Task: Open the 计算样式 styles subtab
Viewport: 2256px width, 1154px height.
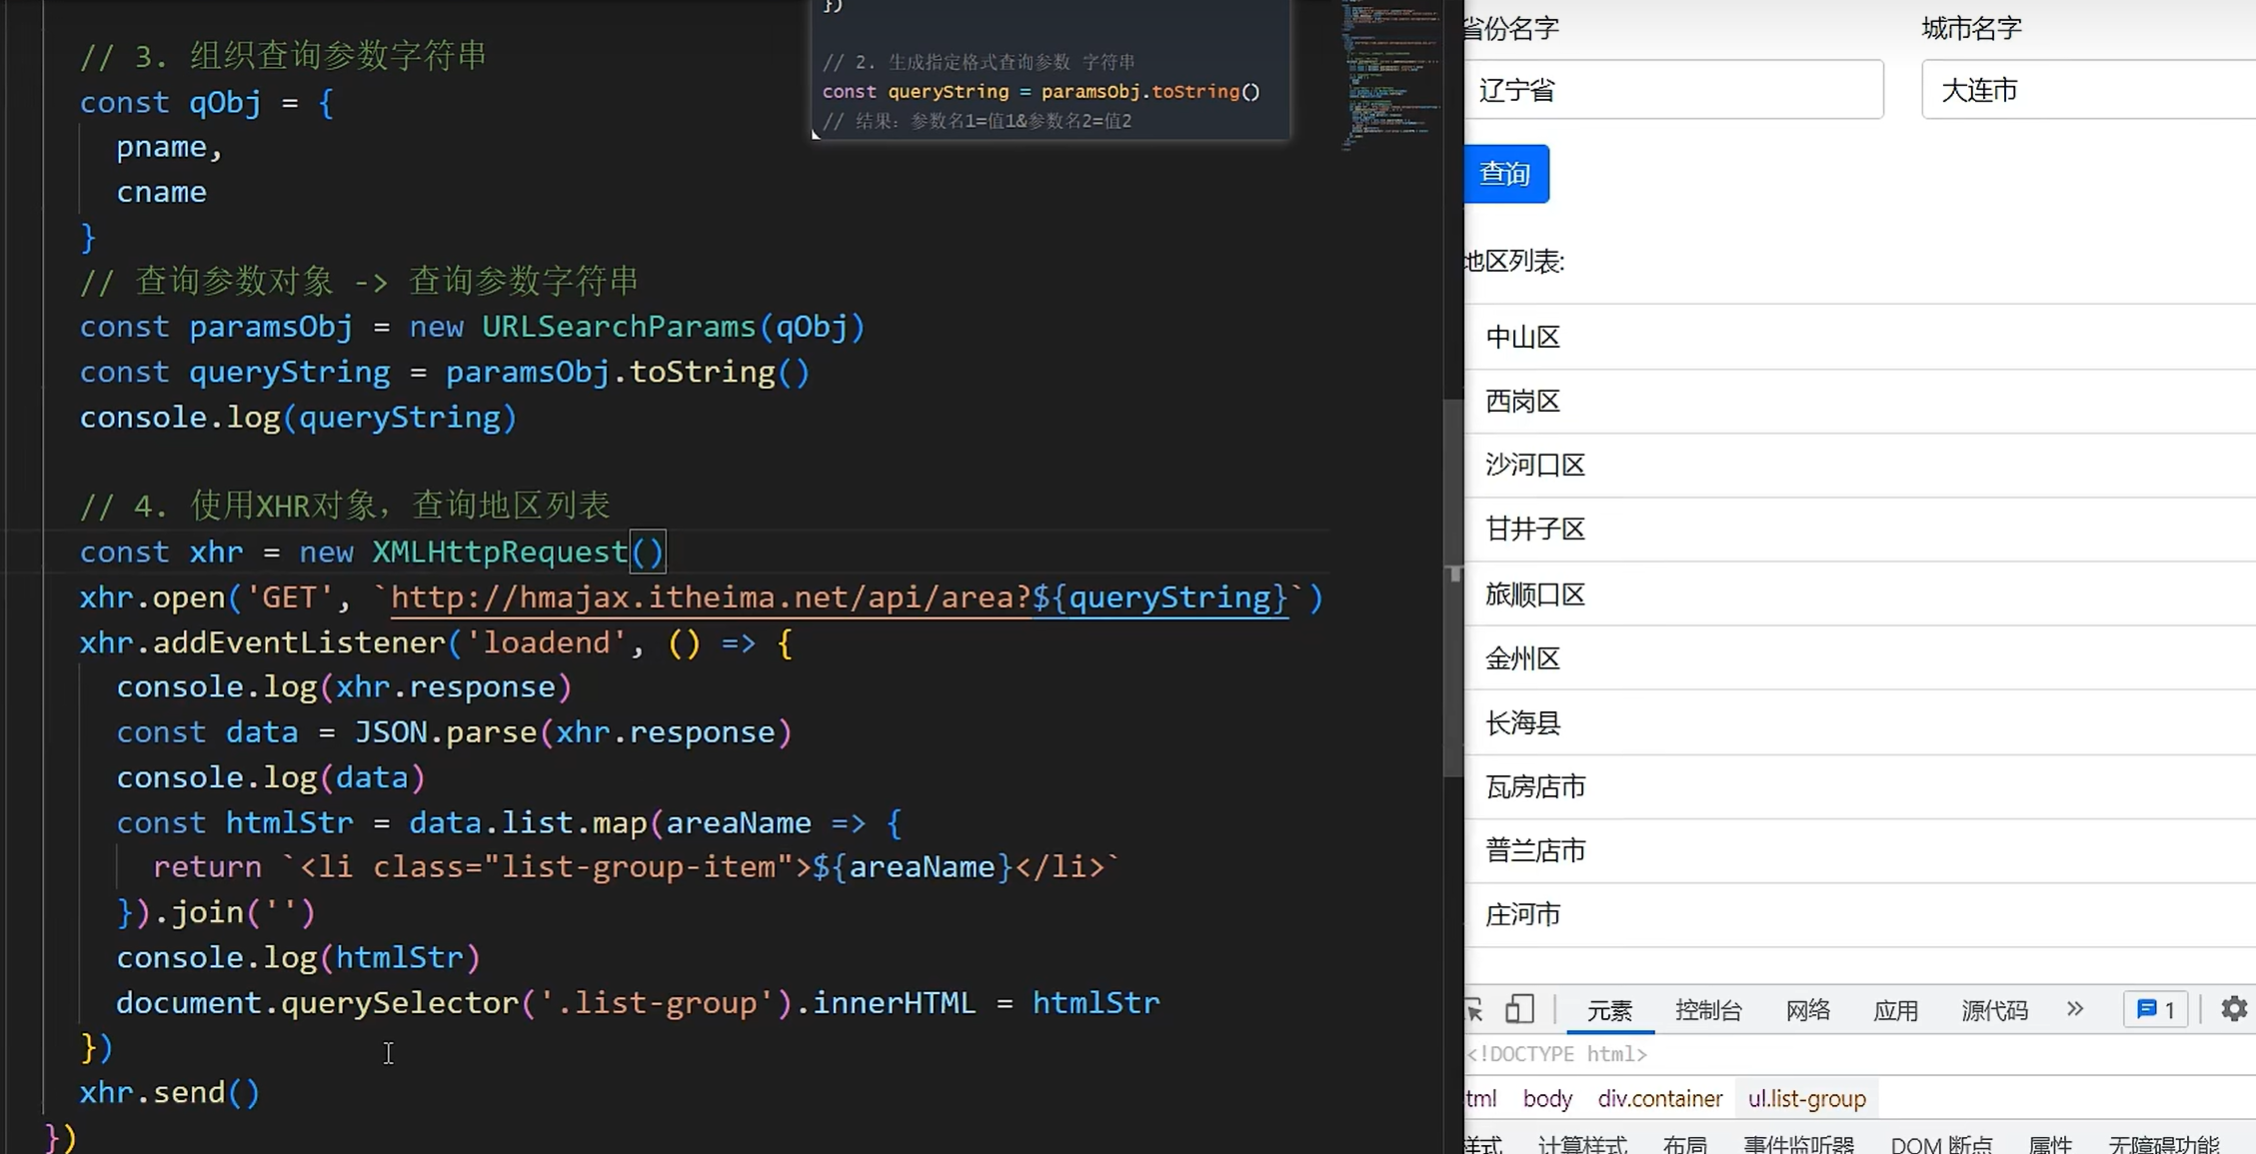Action: [1582, 1144]
